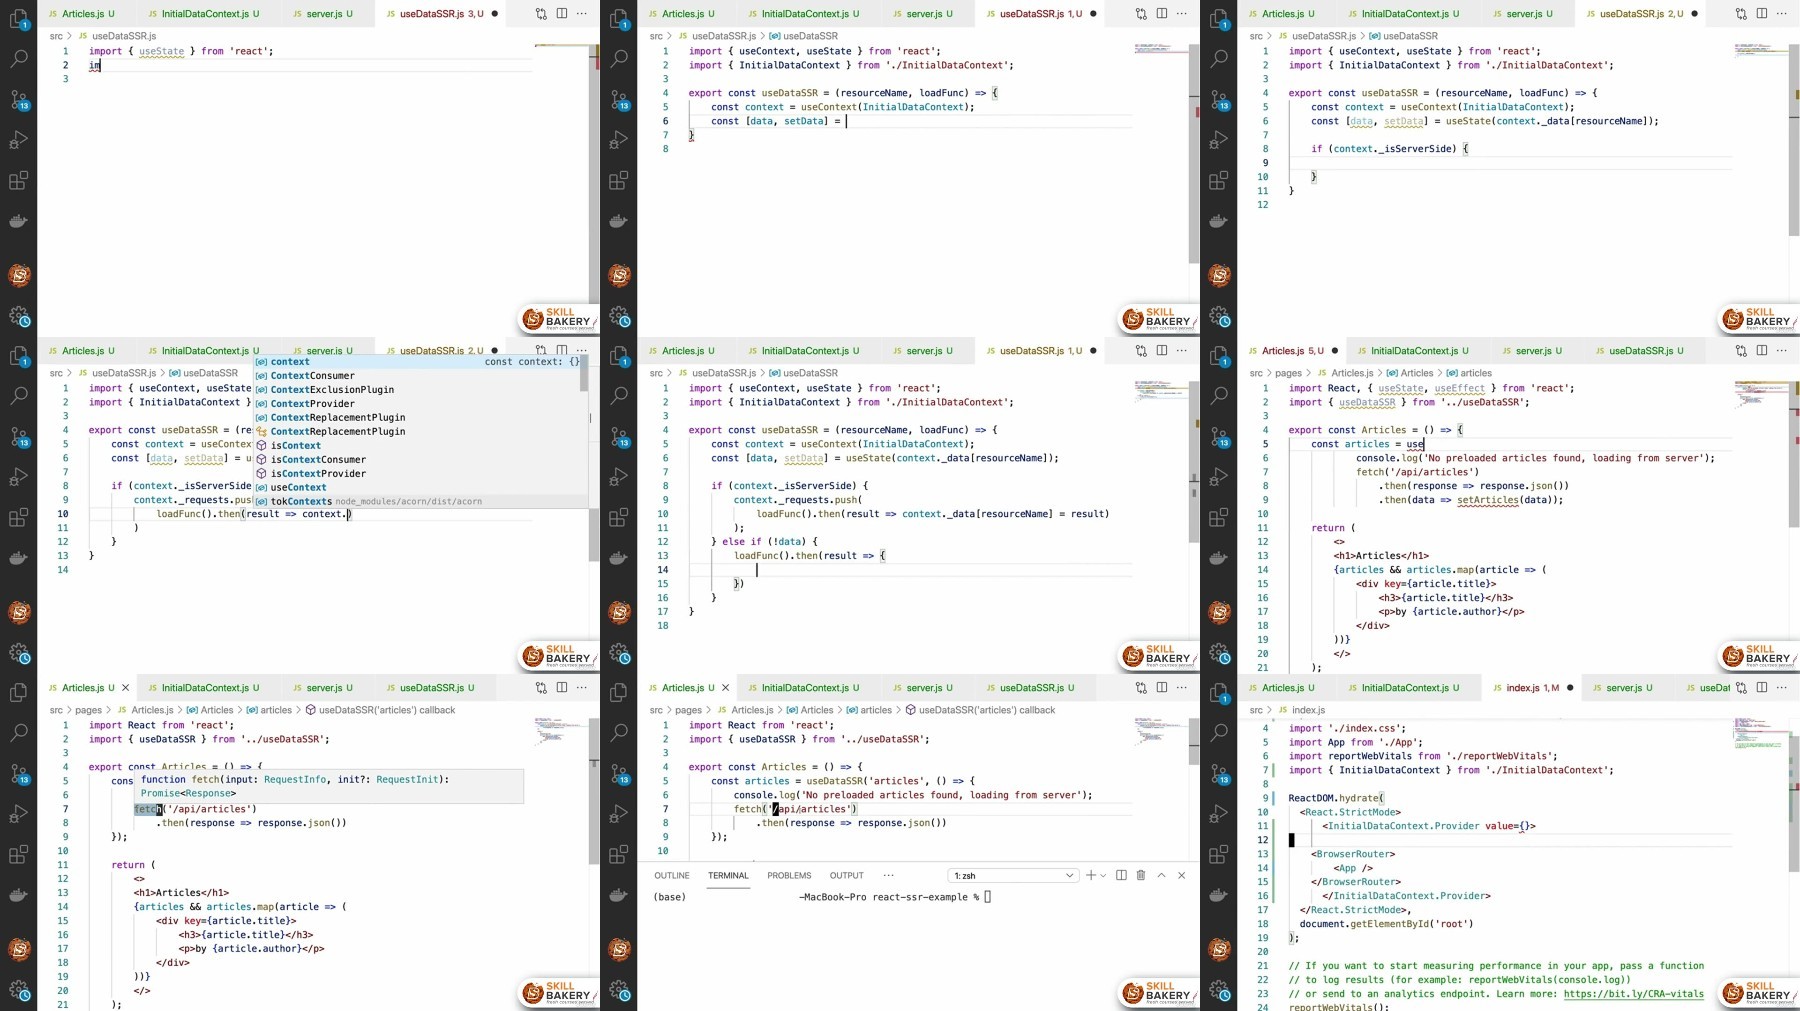The image size is (1800, 1011).
Task: Pick ContextProvider in the suggestion list
Action: [x=312, y=403]
